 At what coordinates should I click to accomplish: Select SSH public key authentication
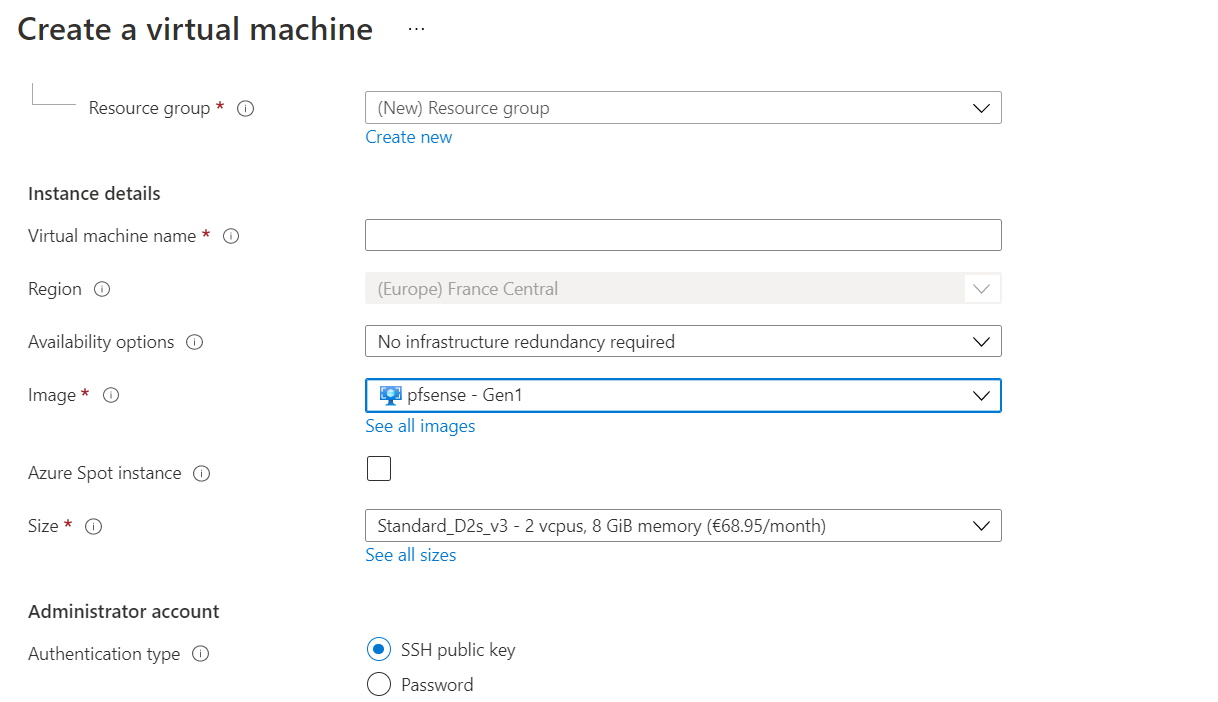click(x=379, y=650)
